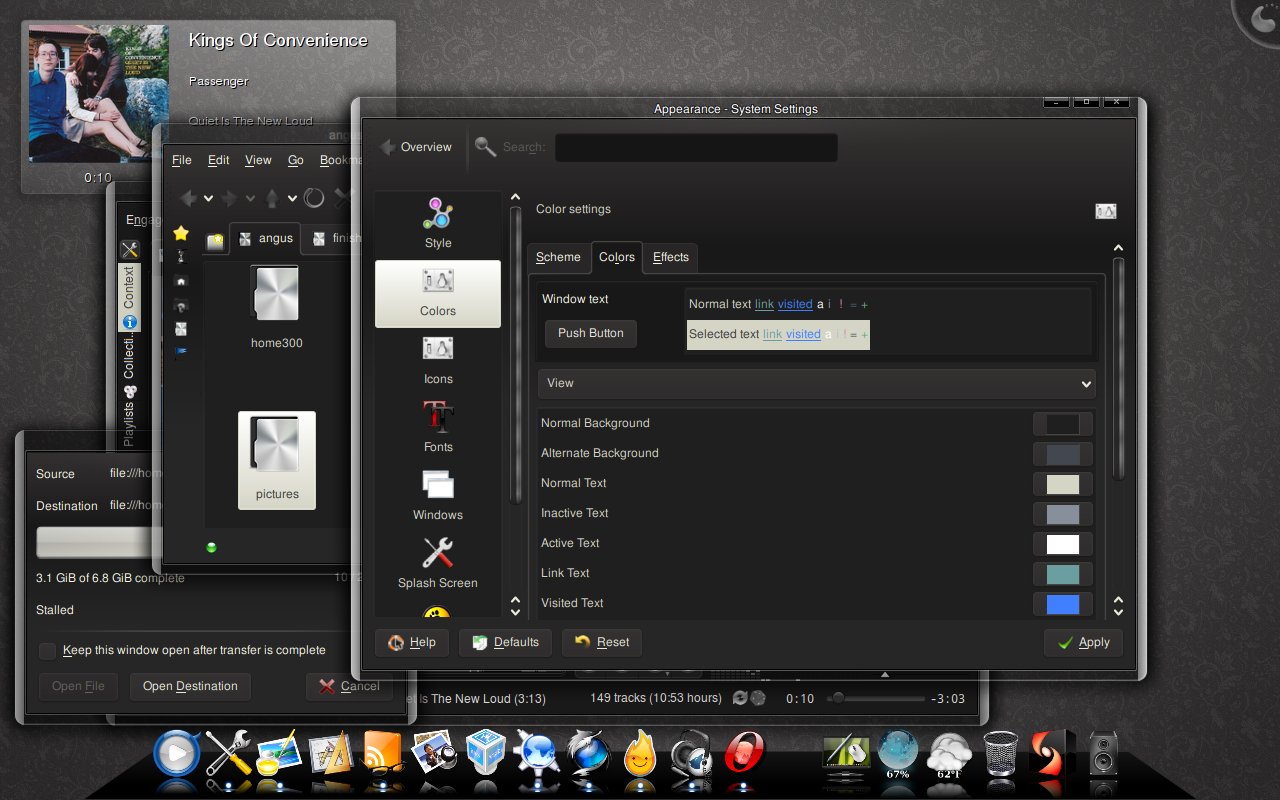Pick the Active Text color swatch
The height and width of the screenshot is (800, 1280).
(x=1063, y=544)
